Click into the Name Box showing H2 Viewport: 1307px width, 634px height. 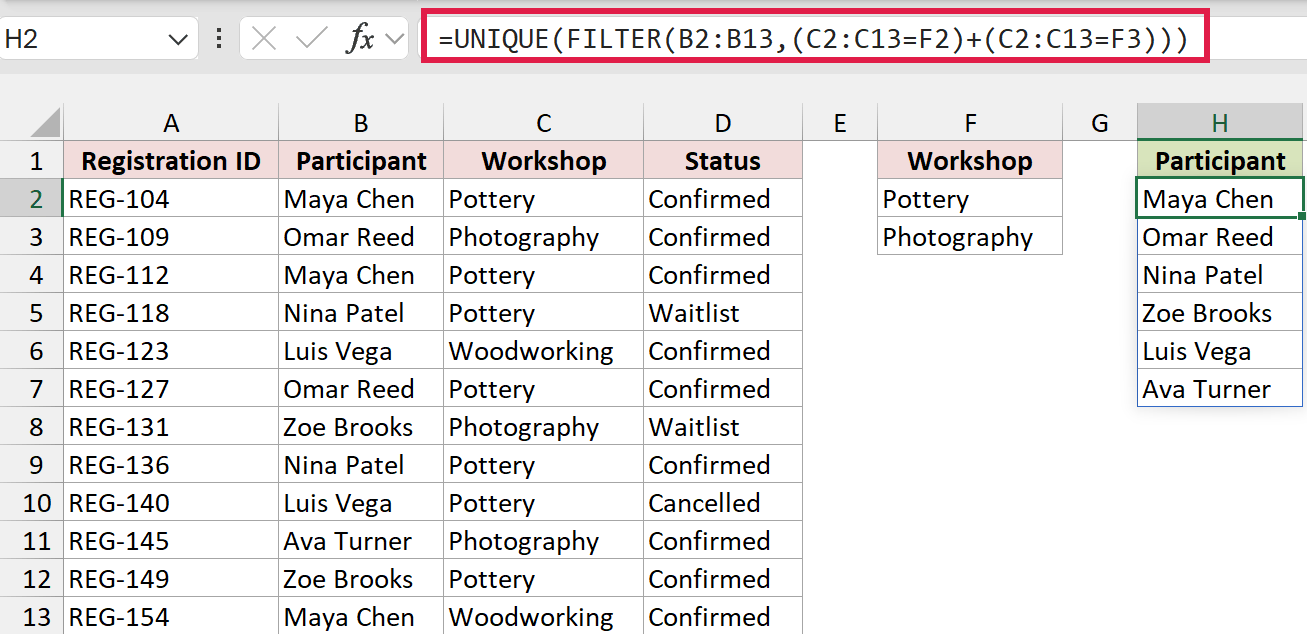(82, 40)
